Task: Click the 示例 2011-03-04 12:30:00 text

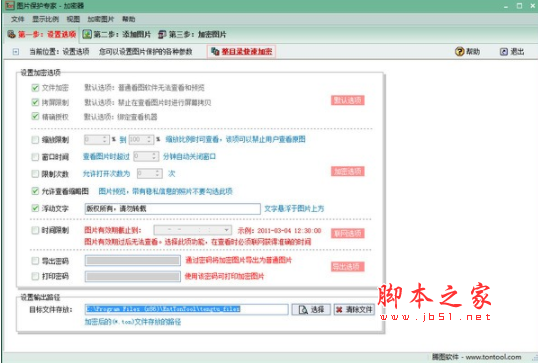Action: coord(279,231)
